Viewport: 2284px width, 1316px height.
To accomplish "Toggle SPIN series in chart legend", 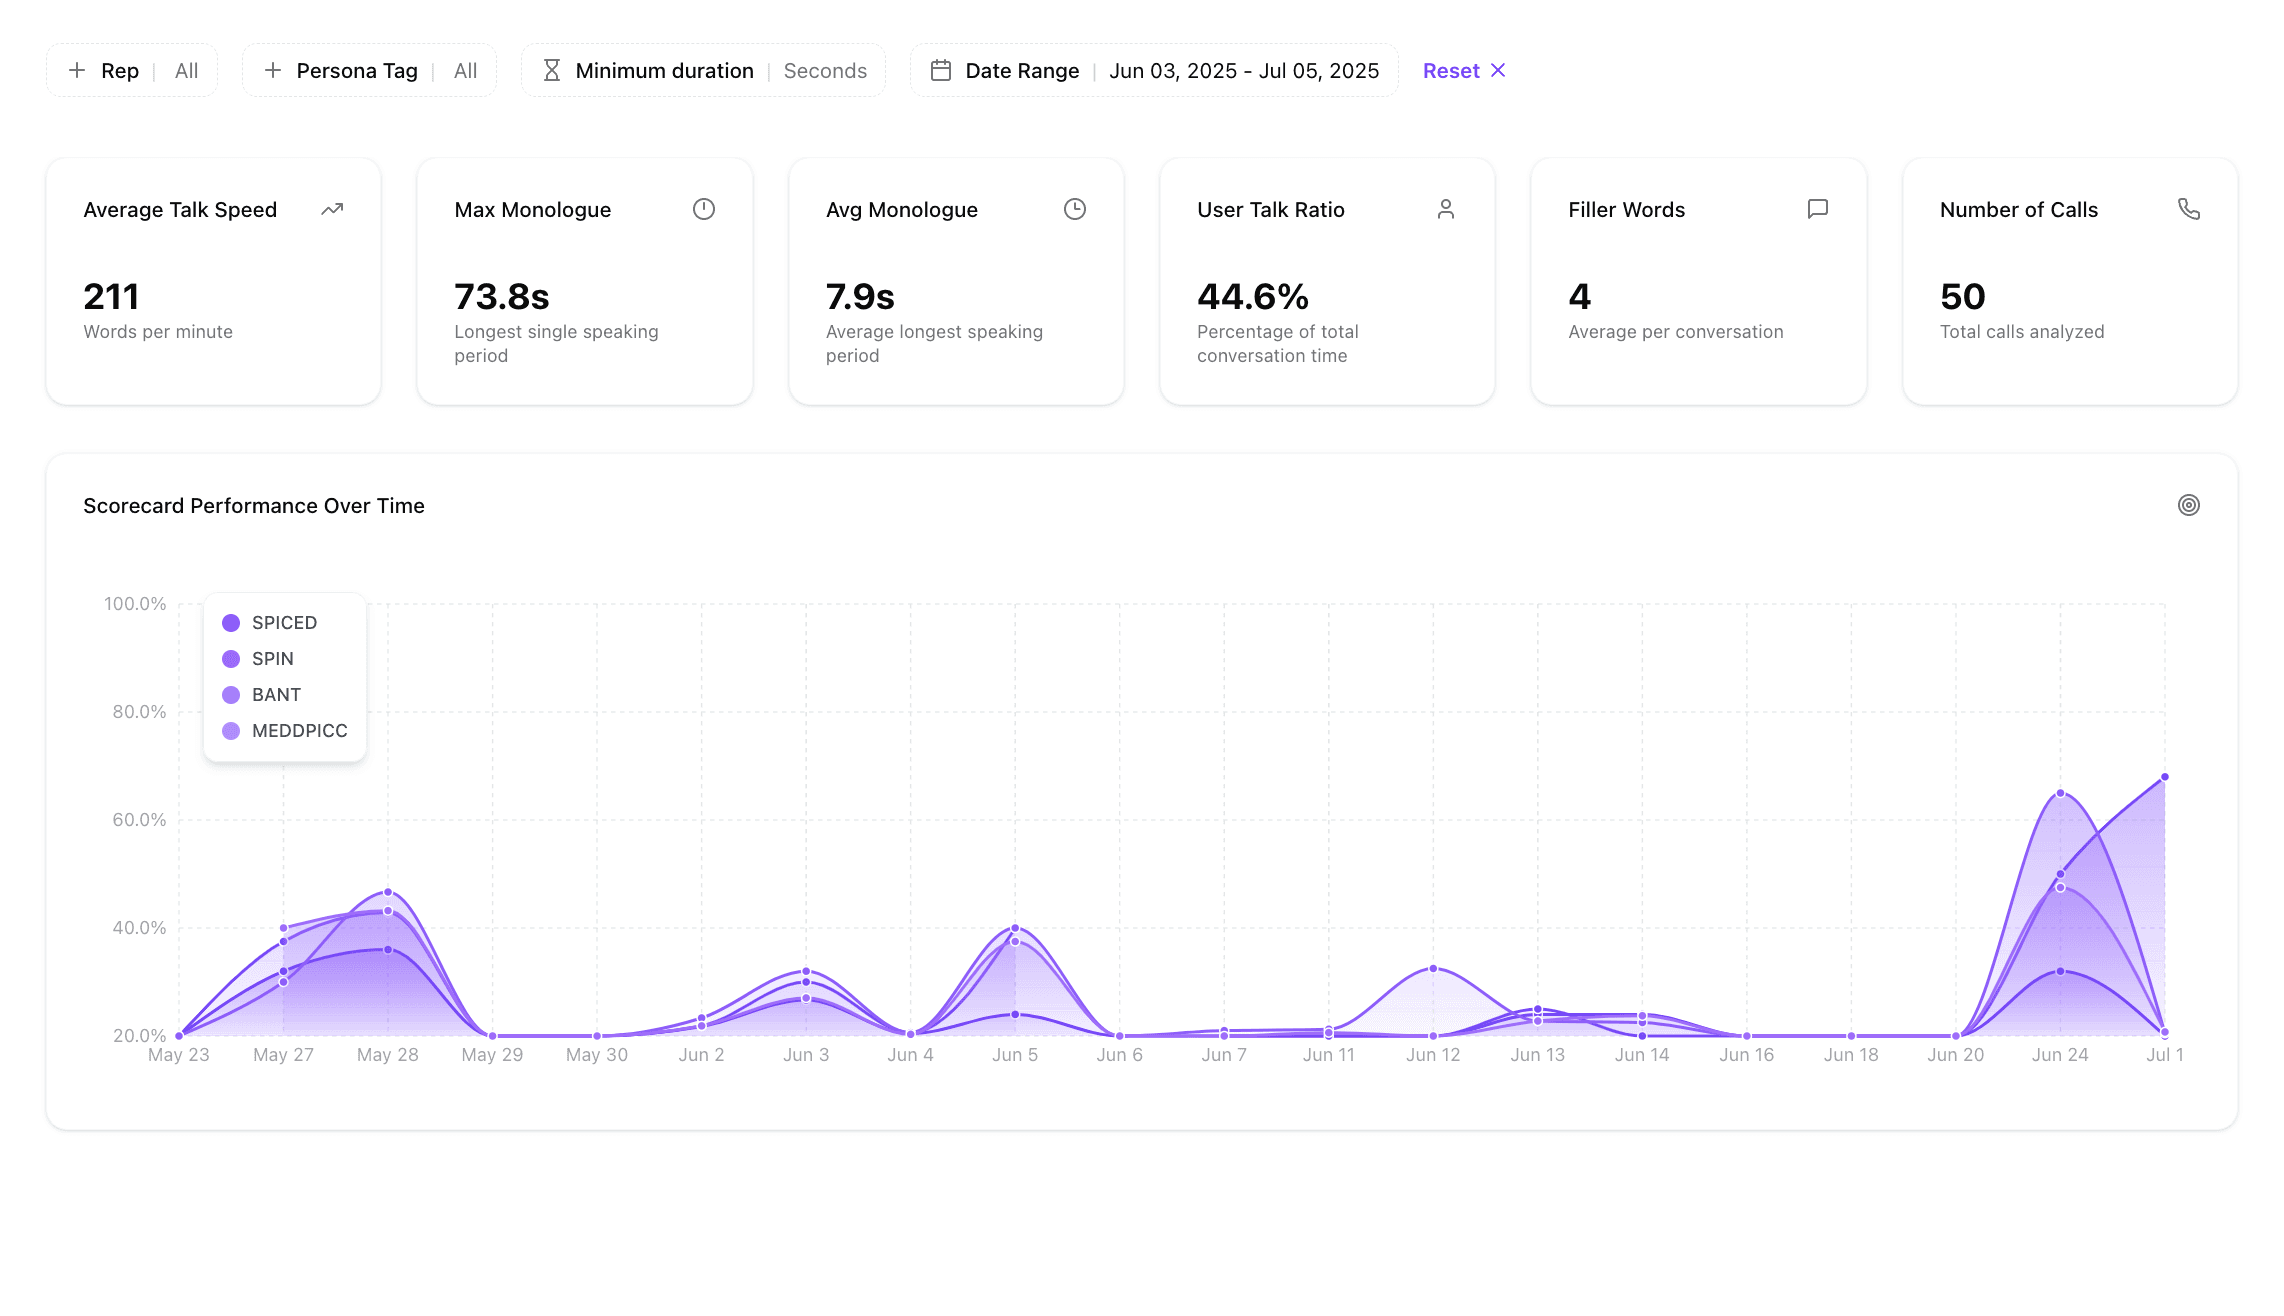I will tap(272, 659).
